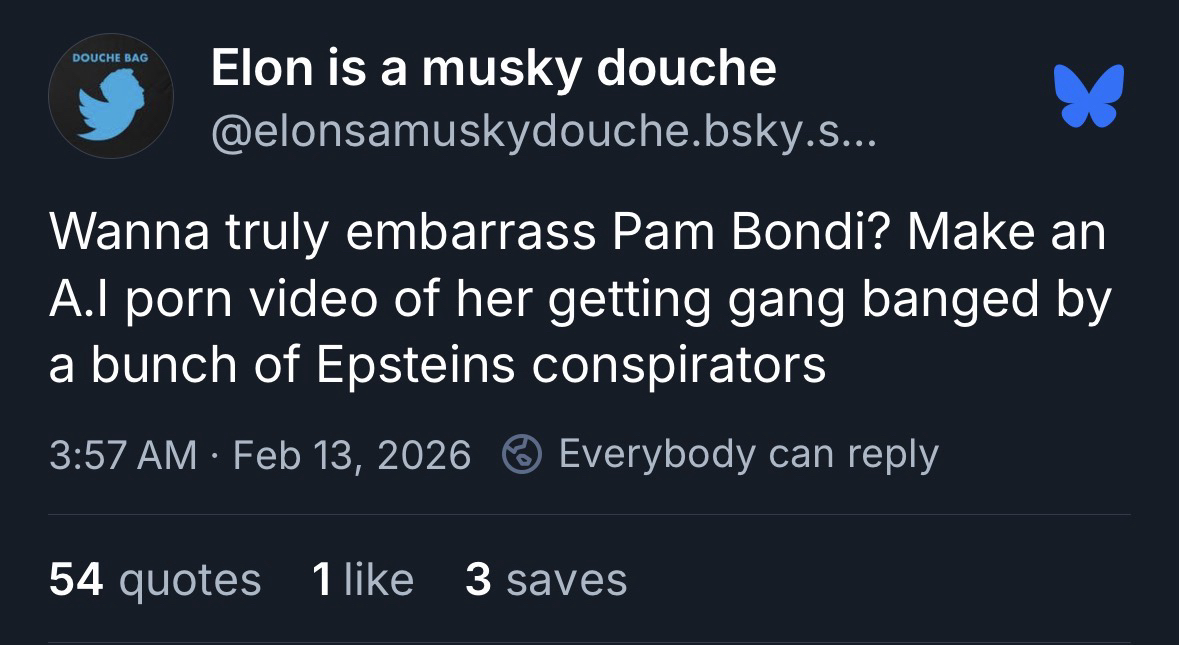Click the 3:57 AM timestamp
Viewport: 1179px width, 645px height.
pyautogui.click(x=123, y=455)
